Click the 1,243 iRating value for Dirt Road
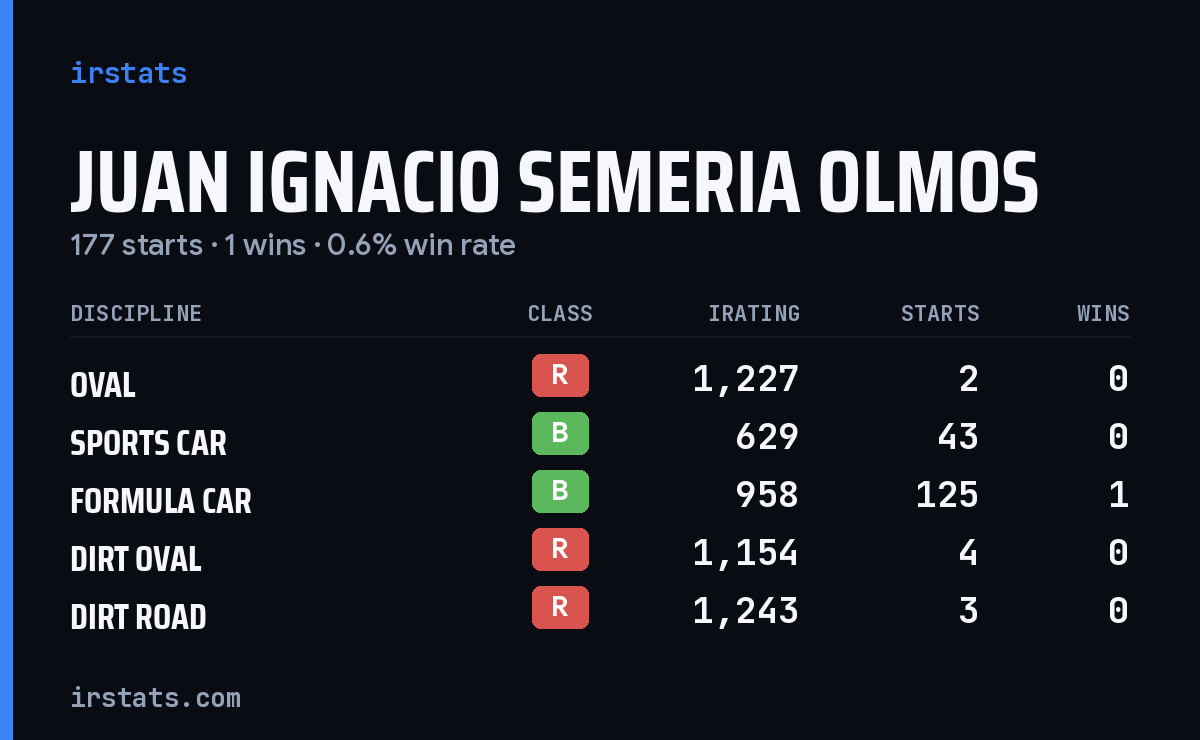This screenshot has height=740, width=1200. tap(746, 611)
